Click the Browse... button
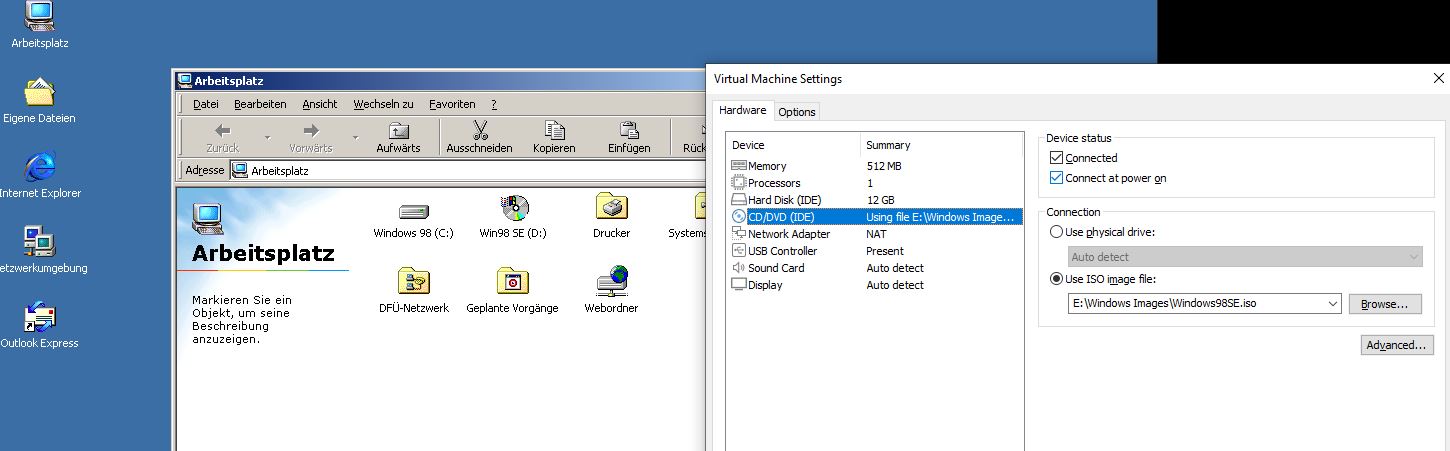This screenshot has width=1450, height=451. [1385, 304]
